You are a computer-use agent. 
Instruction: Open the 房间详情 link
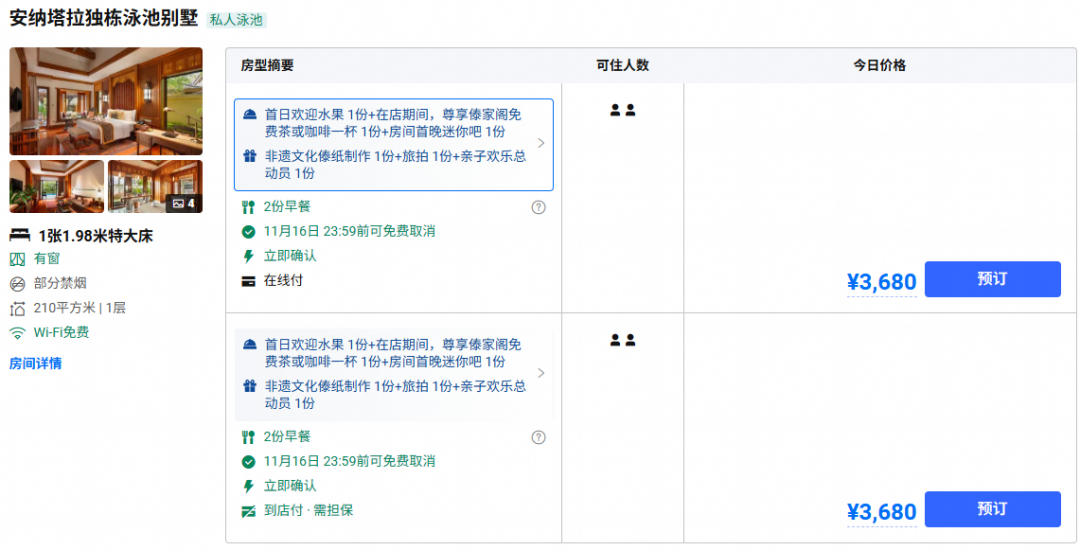(35, 363)
